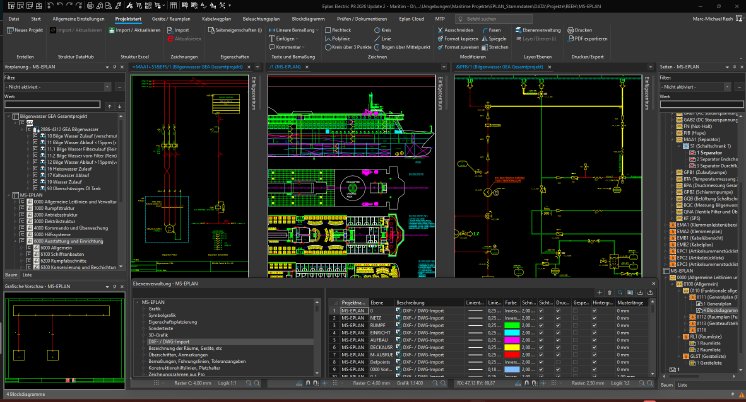This screenshot has width=746, height=402.
Task: Collapse MS-EPLAN node in Ebenenverwaltung tree
Action: [137, 302]
